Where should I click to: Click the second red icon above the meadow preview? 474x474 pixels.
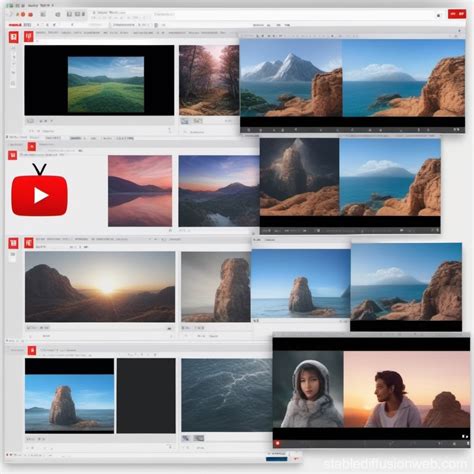click(29, 37)
